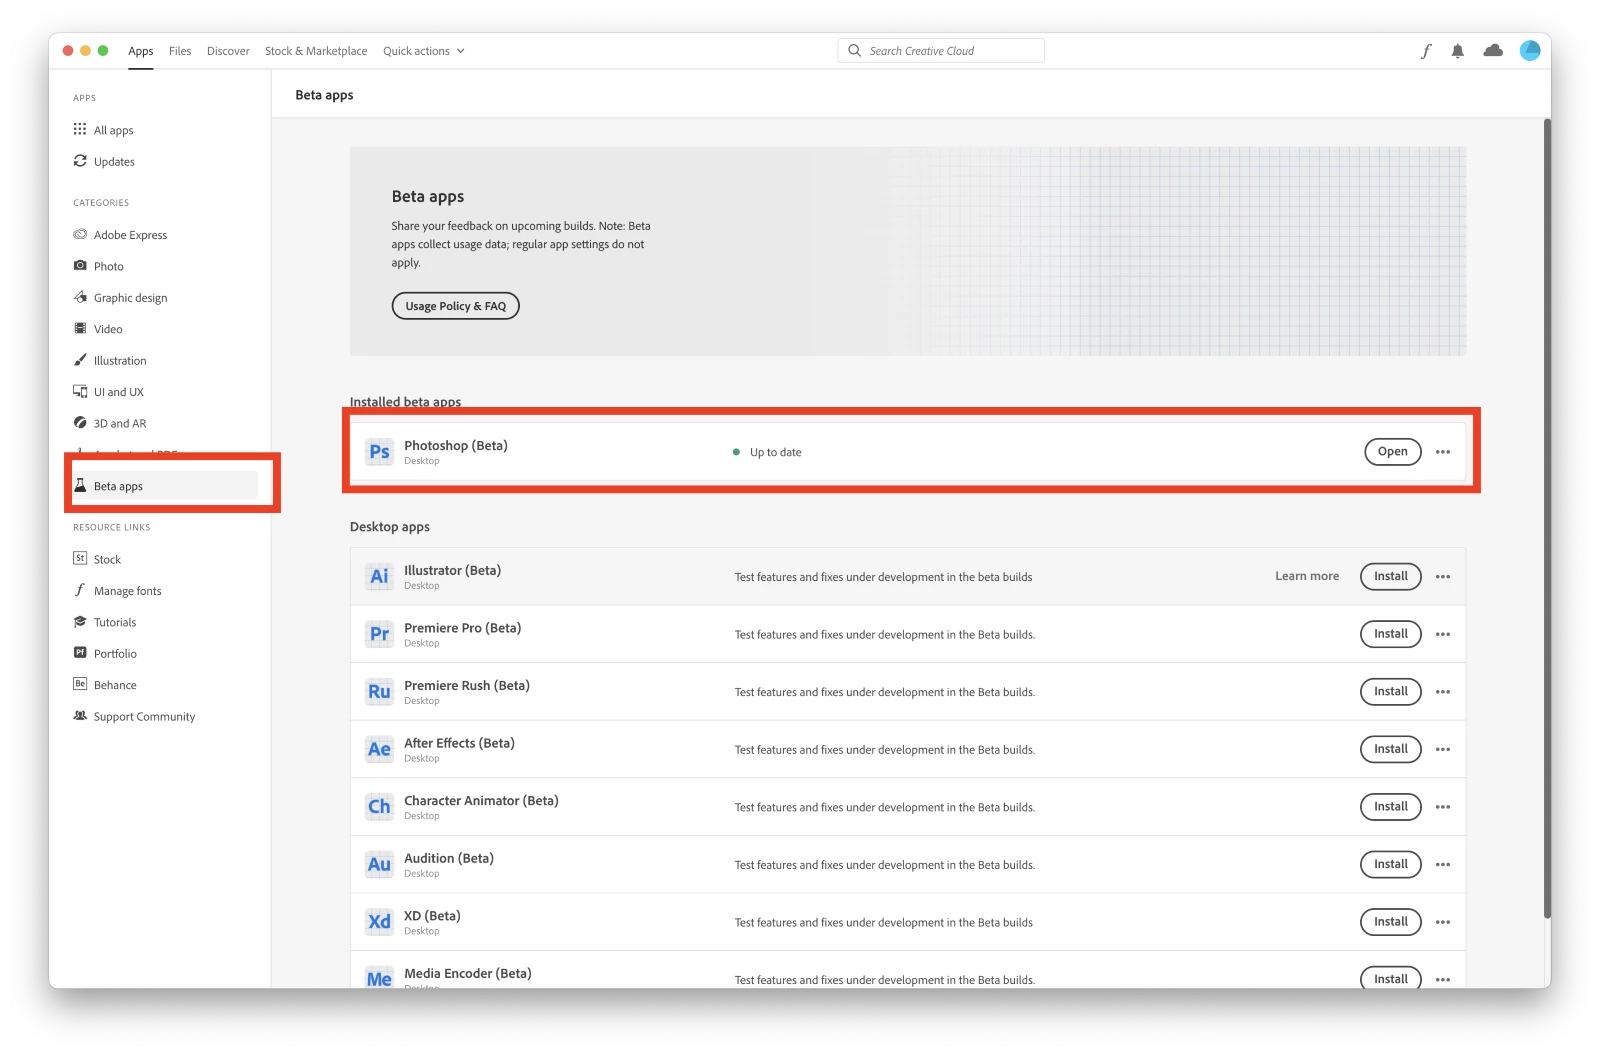Install XD (Beta)
This screenshot has width=1600, height=1053.
[1391, 922]
